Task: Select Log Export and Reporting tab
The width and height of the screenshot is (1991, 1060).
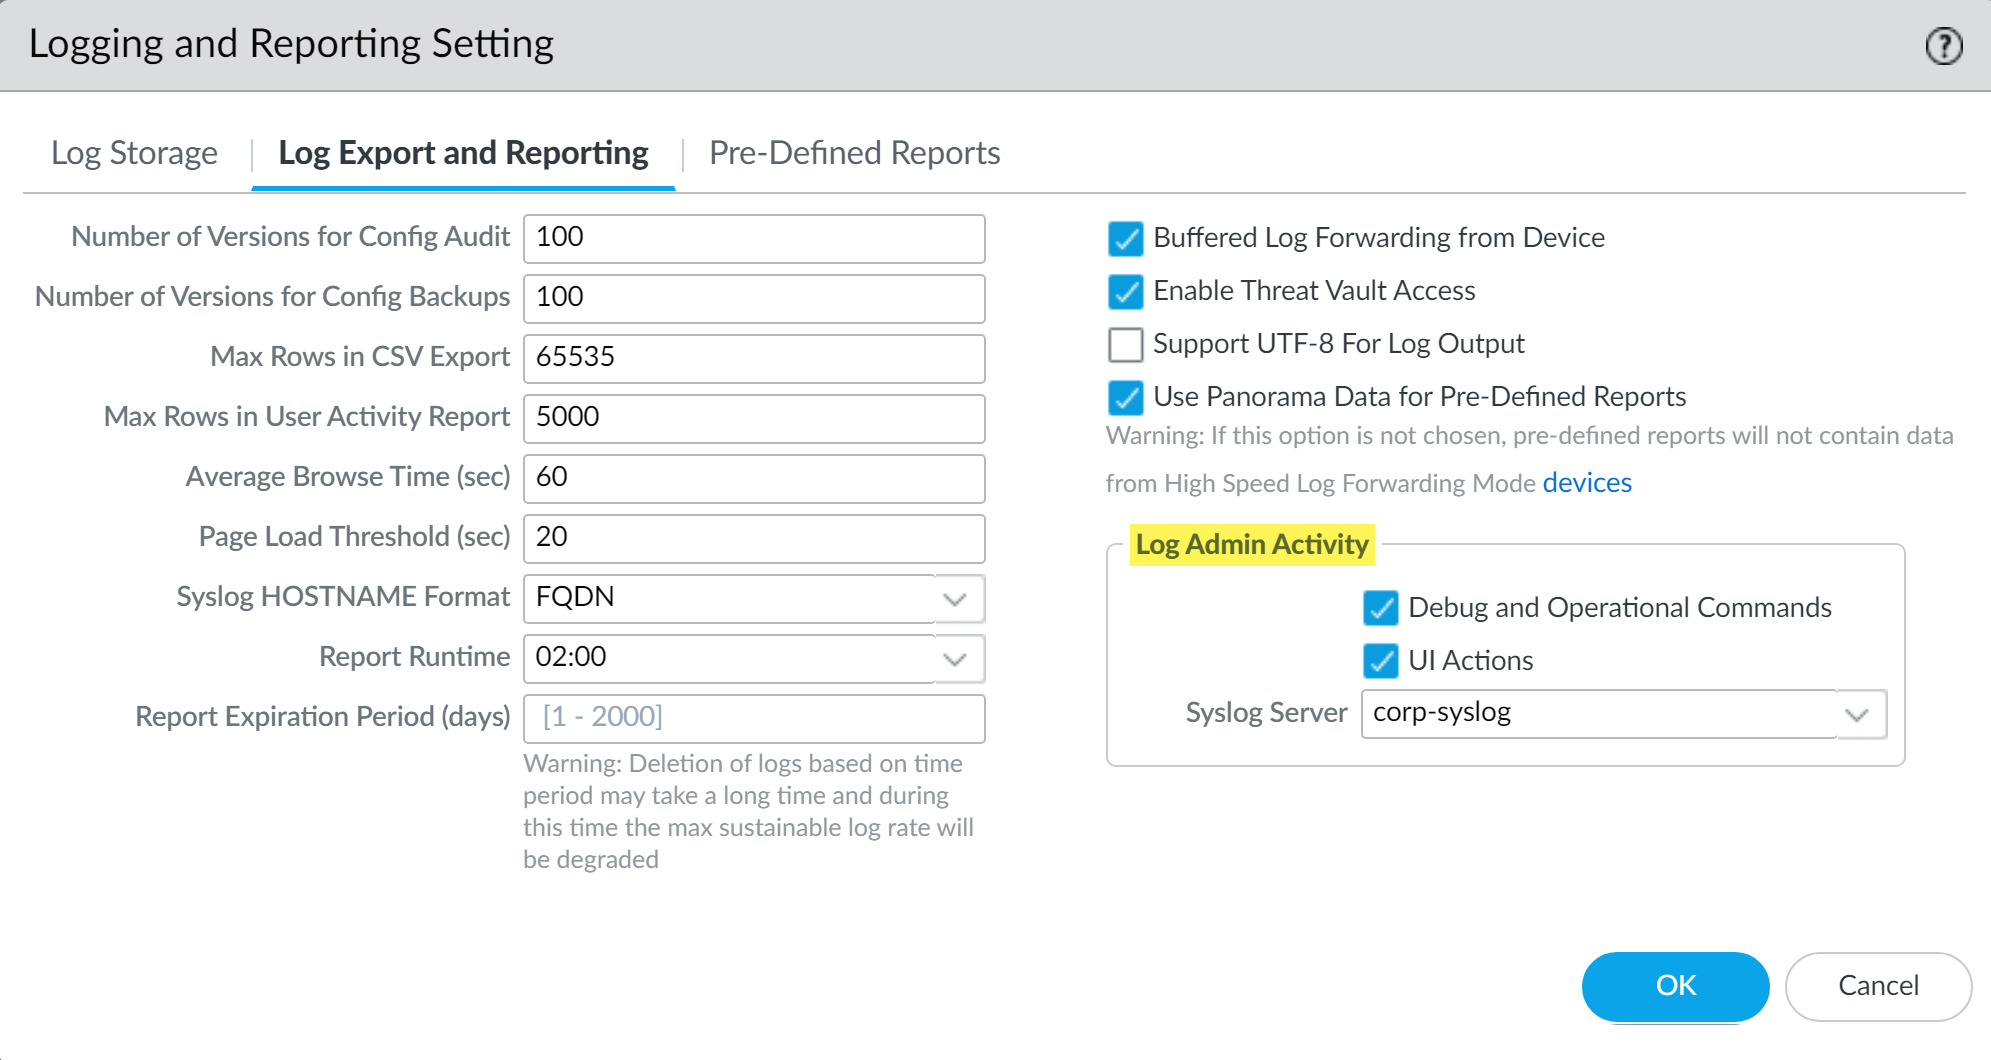Action: tap(463, 153)
